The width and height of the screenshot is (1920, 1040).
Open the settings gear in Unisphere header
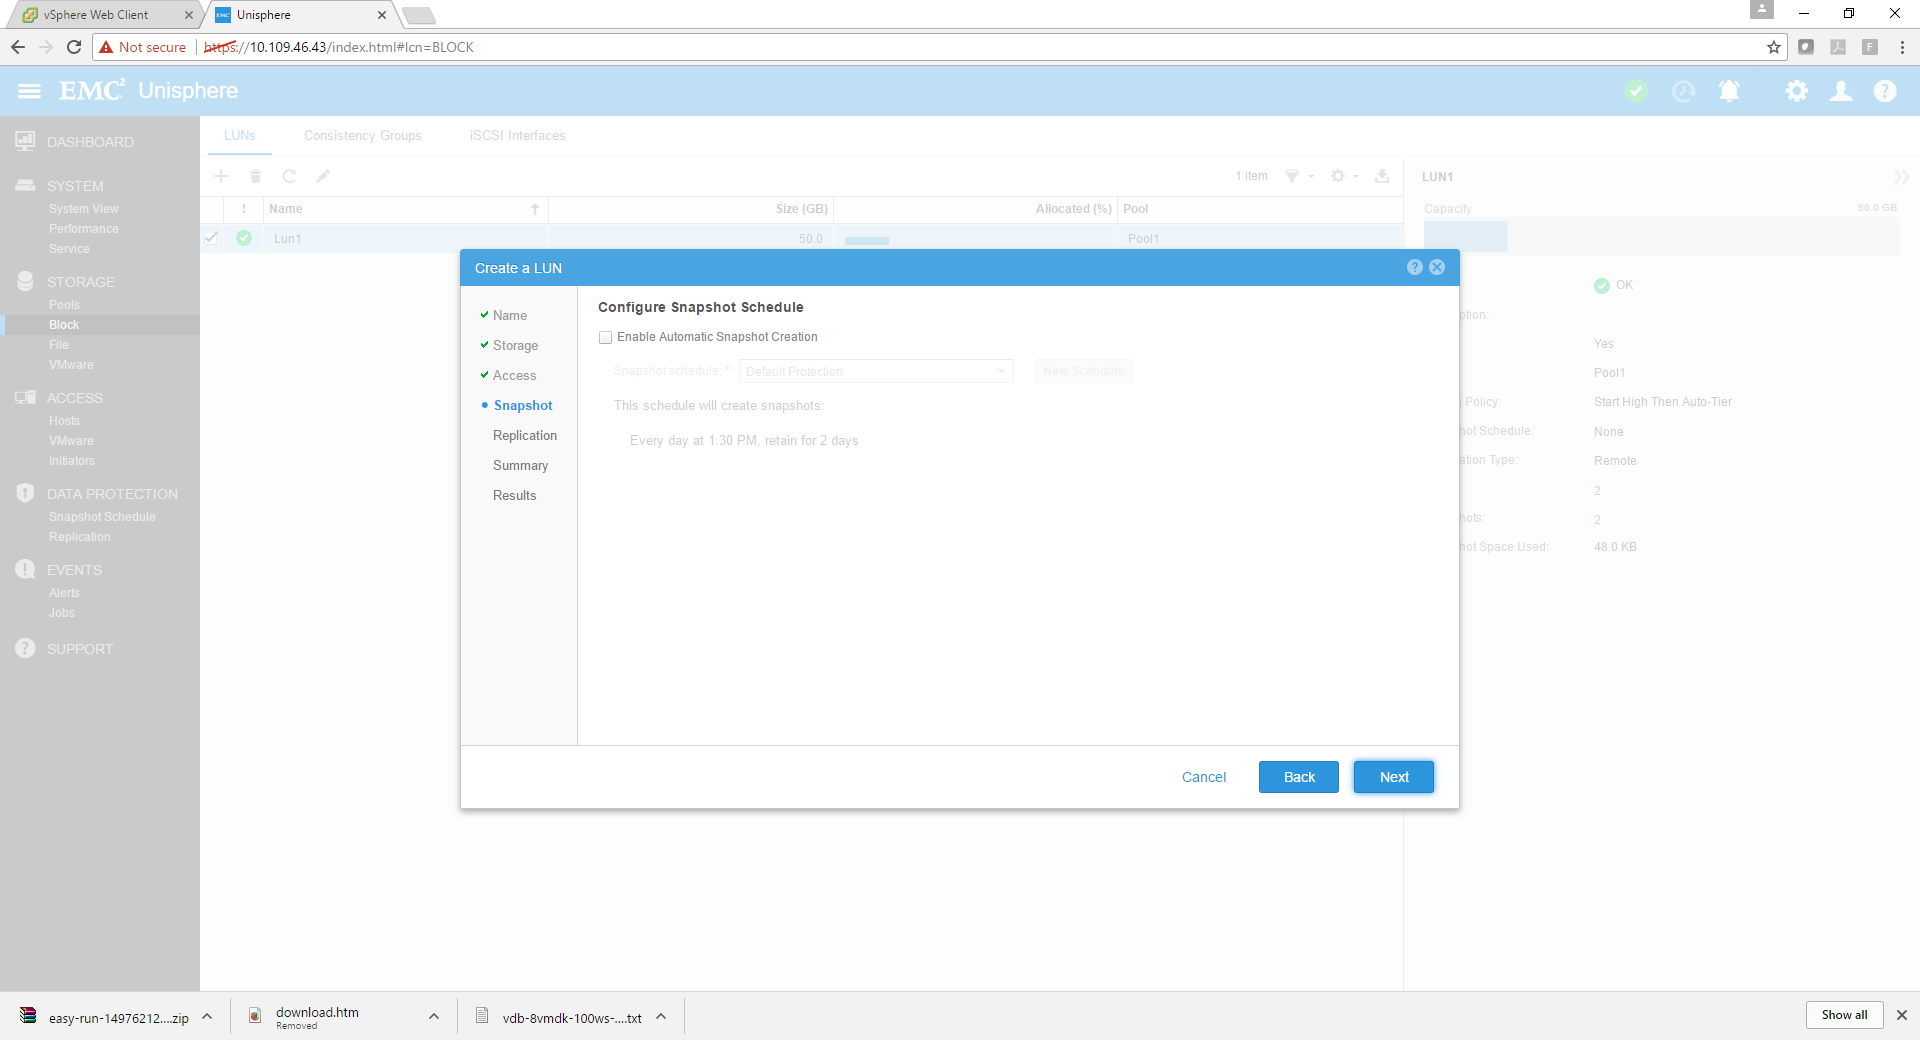point(1797,91)
